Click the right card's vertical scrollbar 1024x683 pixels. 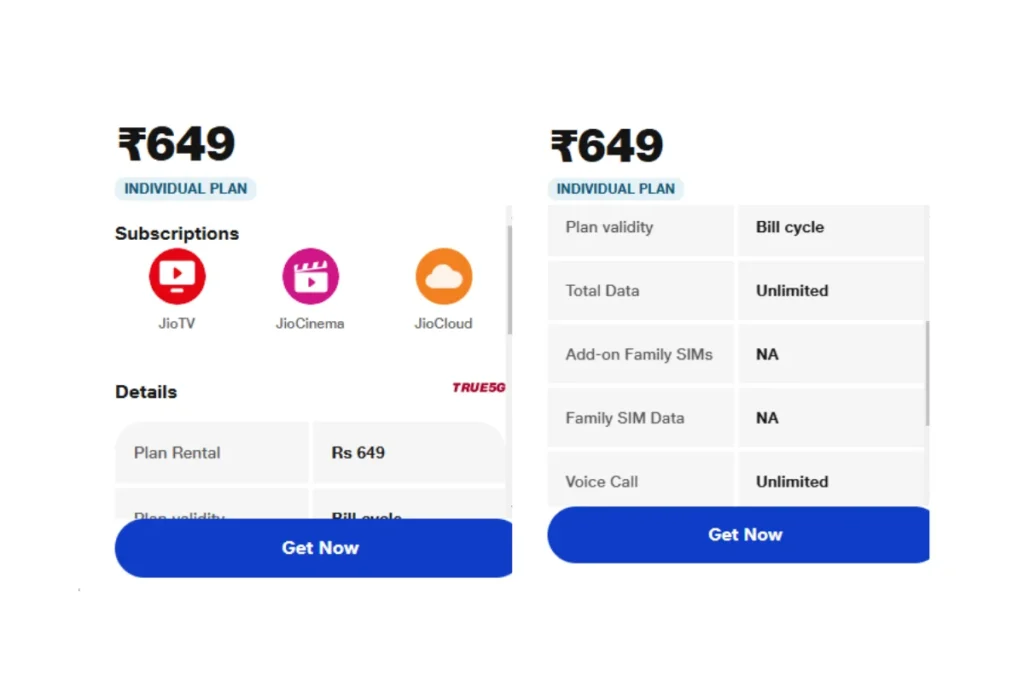pyautogui.click(x=927, y=373)
